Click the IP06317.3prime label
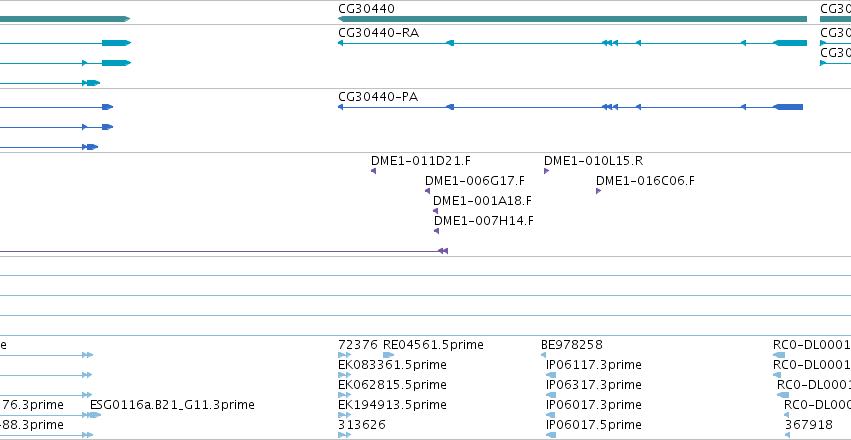The width and height of the screenshot is (851, 440). (594, 385)
